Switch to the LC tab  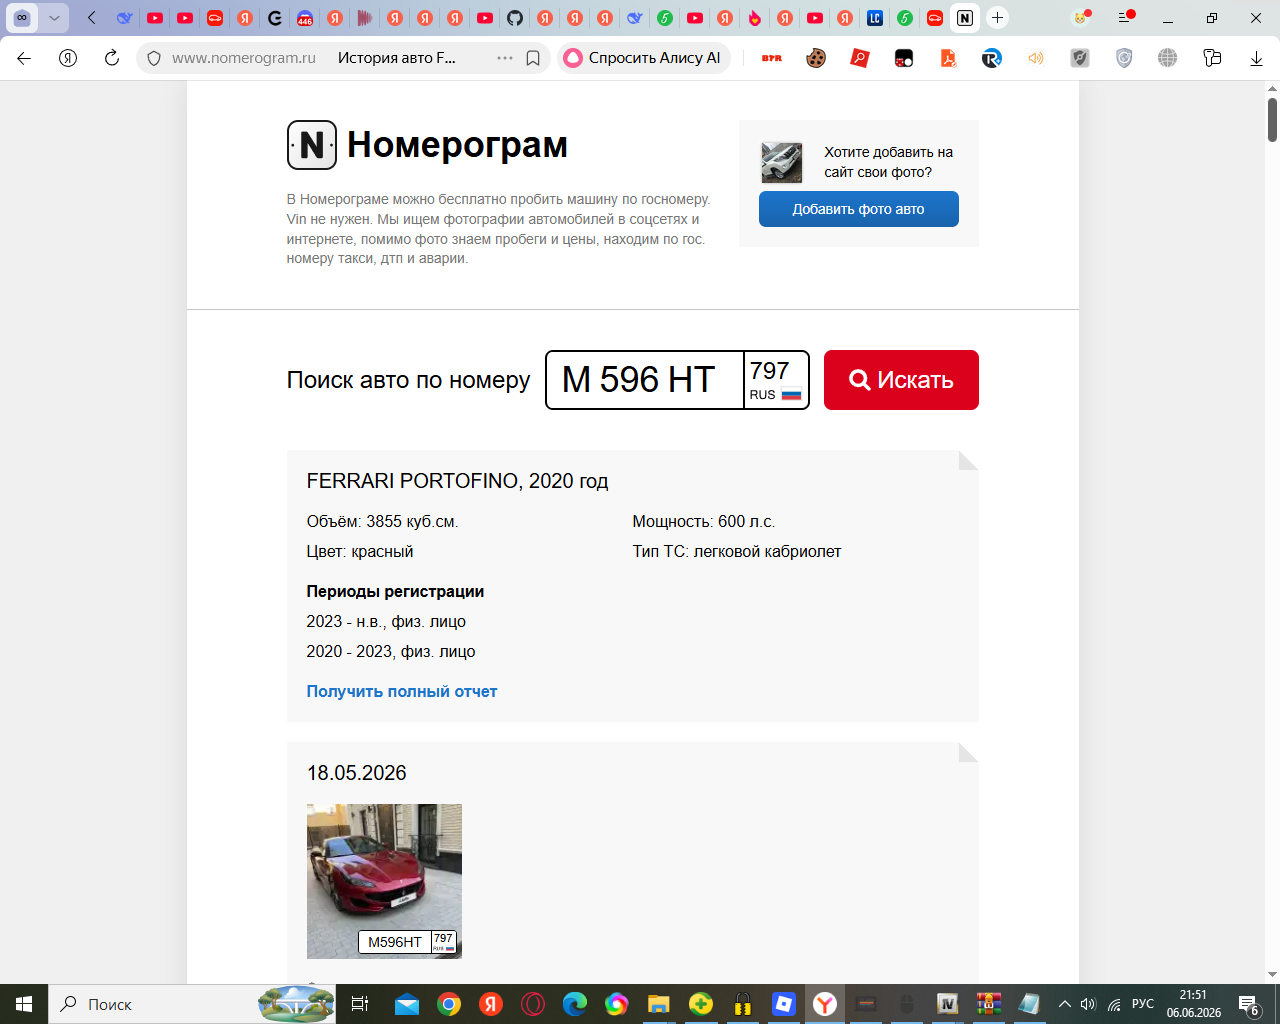tap(875, 18)
